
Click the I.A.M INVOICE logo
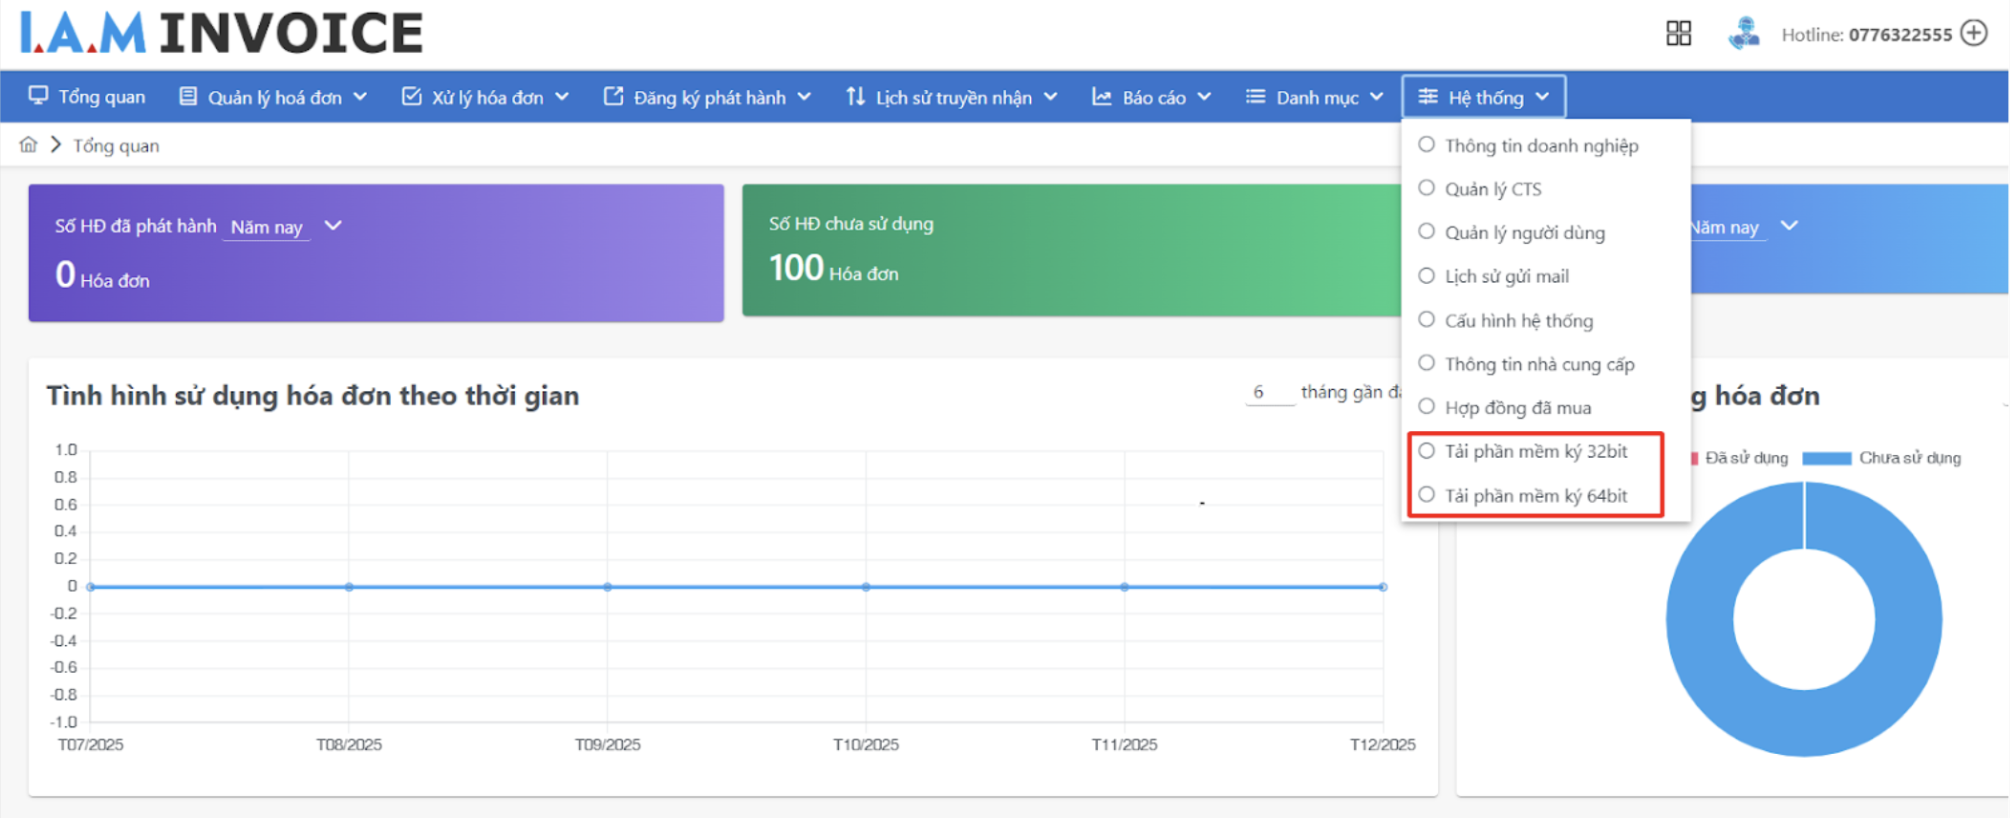(x=221, y=33)
